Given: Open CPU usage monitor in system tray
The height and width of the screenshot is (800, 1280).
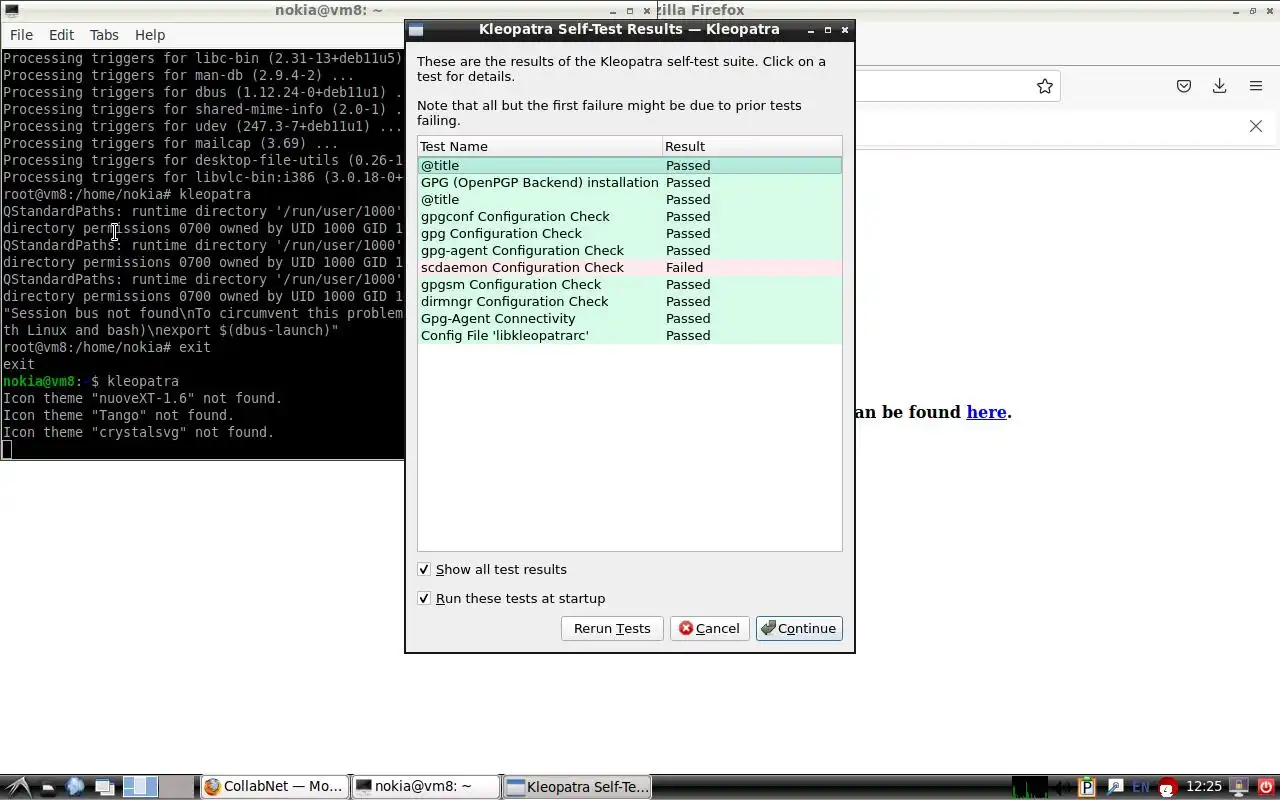Looking at the screenshot, I should click(x=1030, y=787).
